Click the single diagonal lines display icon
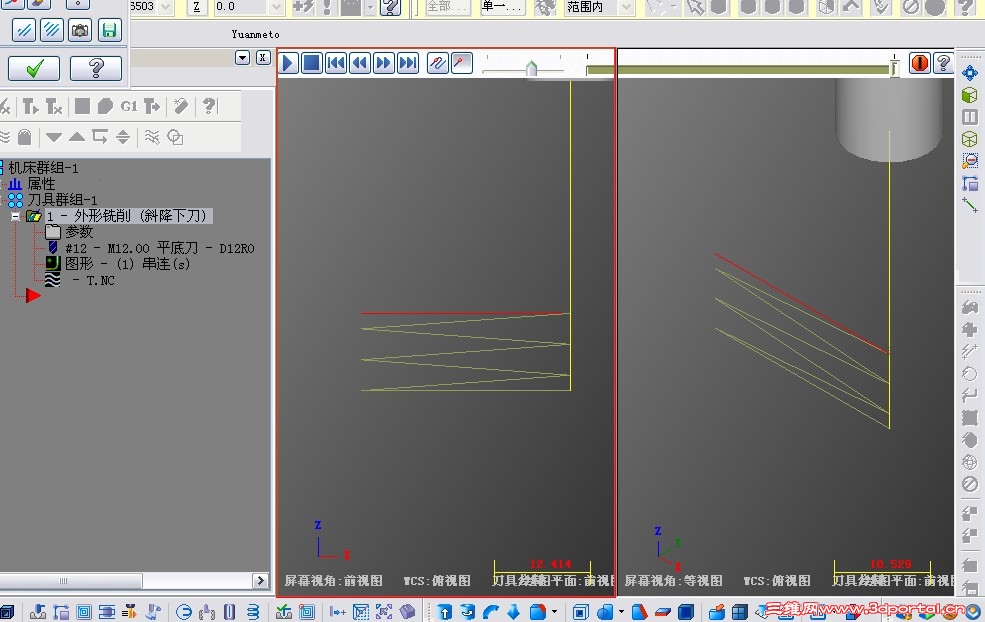This screenshot has height=622, width=985. [23, 30]
